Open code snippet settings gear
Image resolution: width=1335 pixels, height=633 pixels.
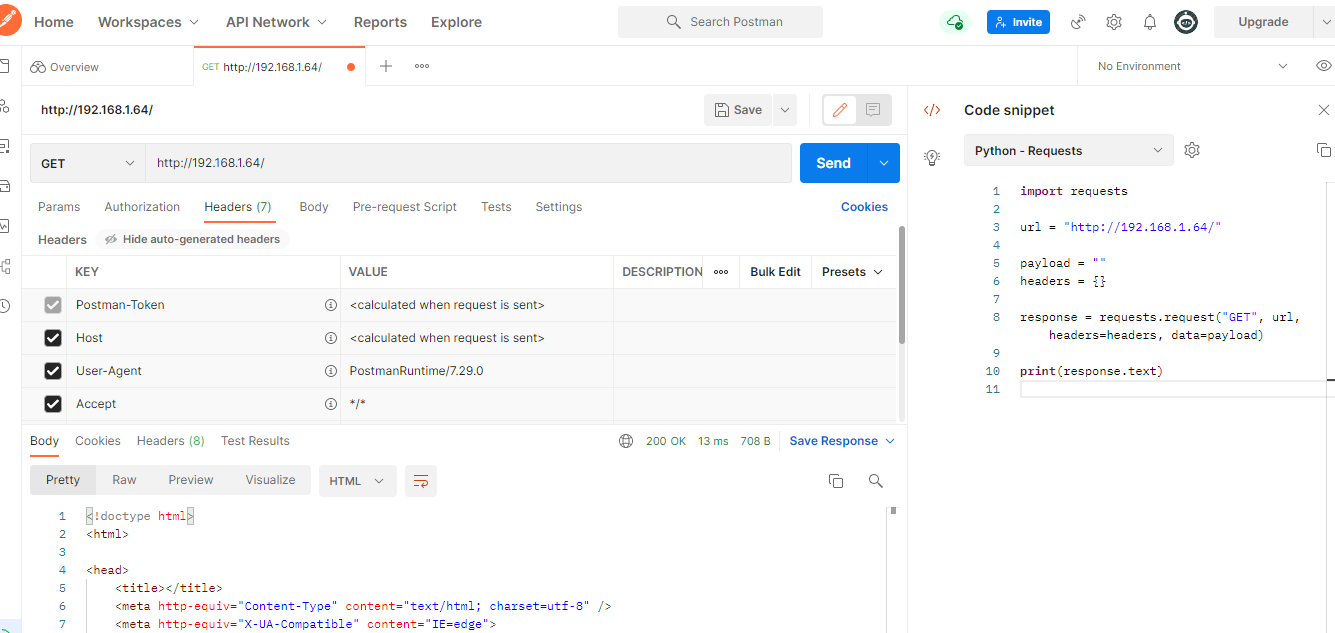tap(1192, 149)
